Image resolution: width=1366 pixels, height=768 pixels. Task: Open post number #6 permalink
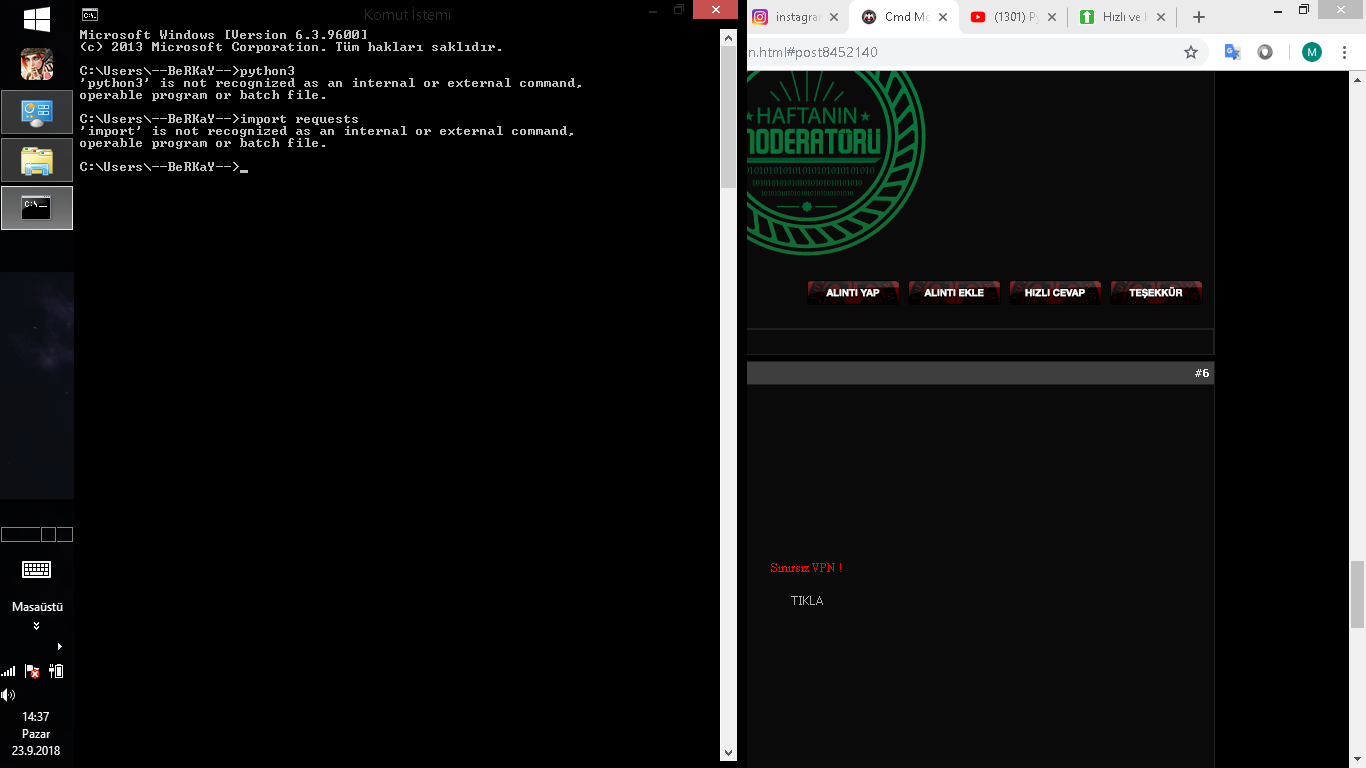click(x=1201, y=373)
